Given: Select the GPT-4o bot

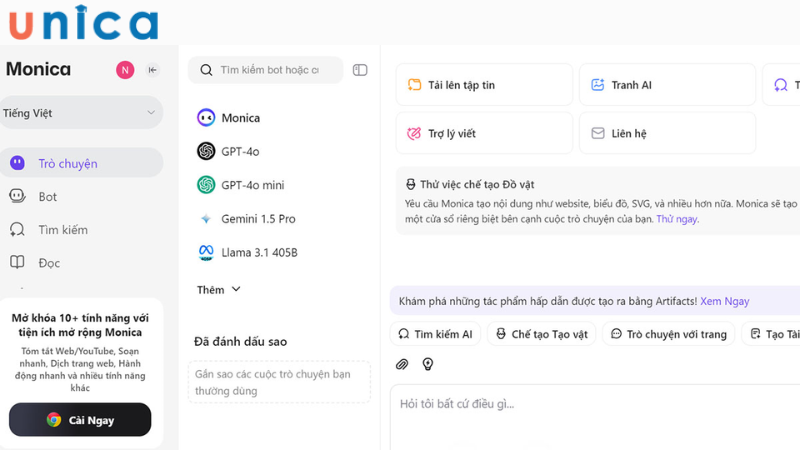Looking at the screenshot, I should coord(240,151).
